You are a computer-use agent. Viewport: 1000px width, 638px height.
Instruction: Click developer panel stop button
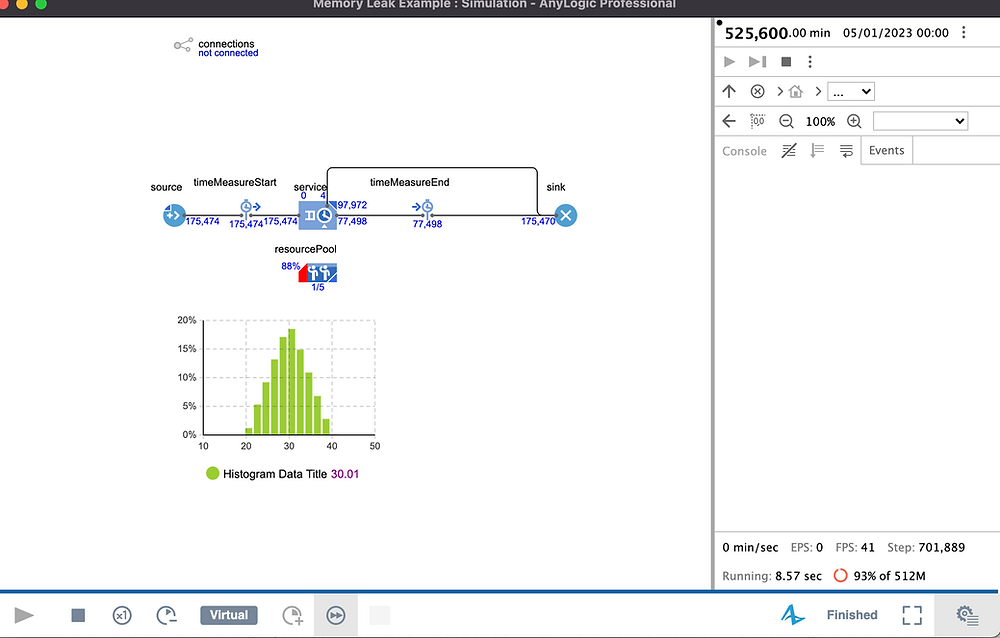coord(786,61)
